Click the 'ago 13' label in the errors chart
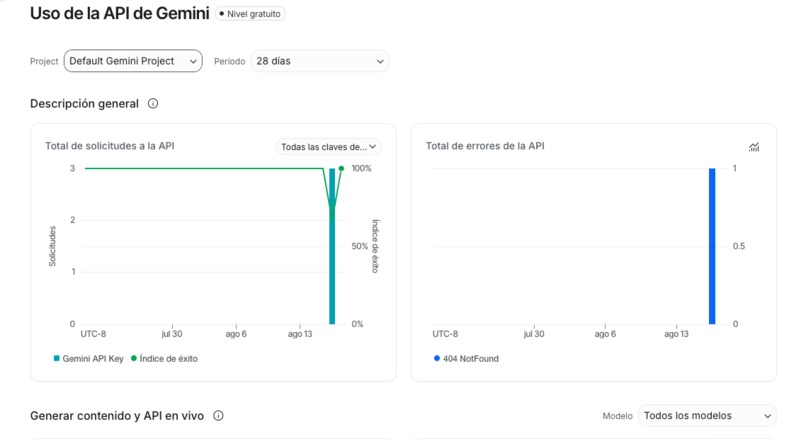The image size is (806, 441). tap(676, 334)
